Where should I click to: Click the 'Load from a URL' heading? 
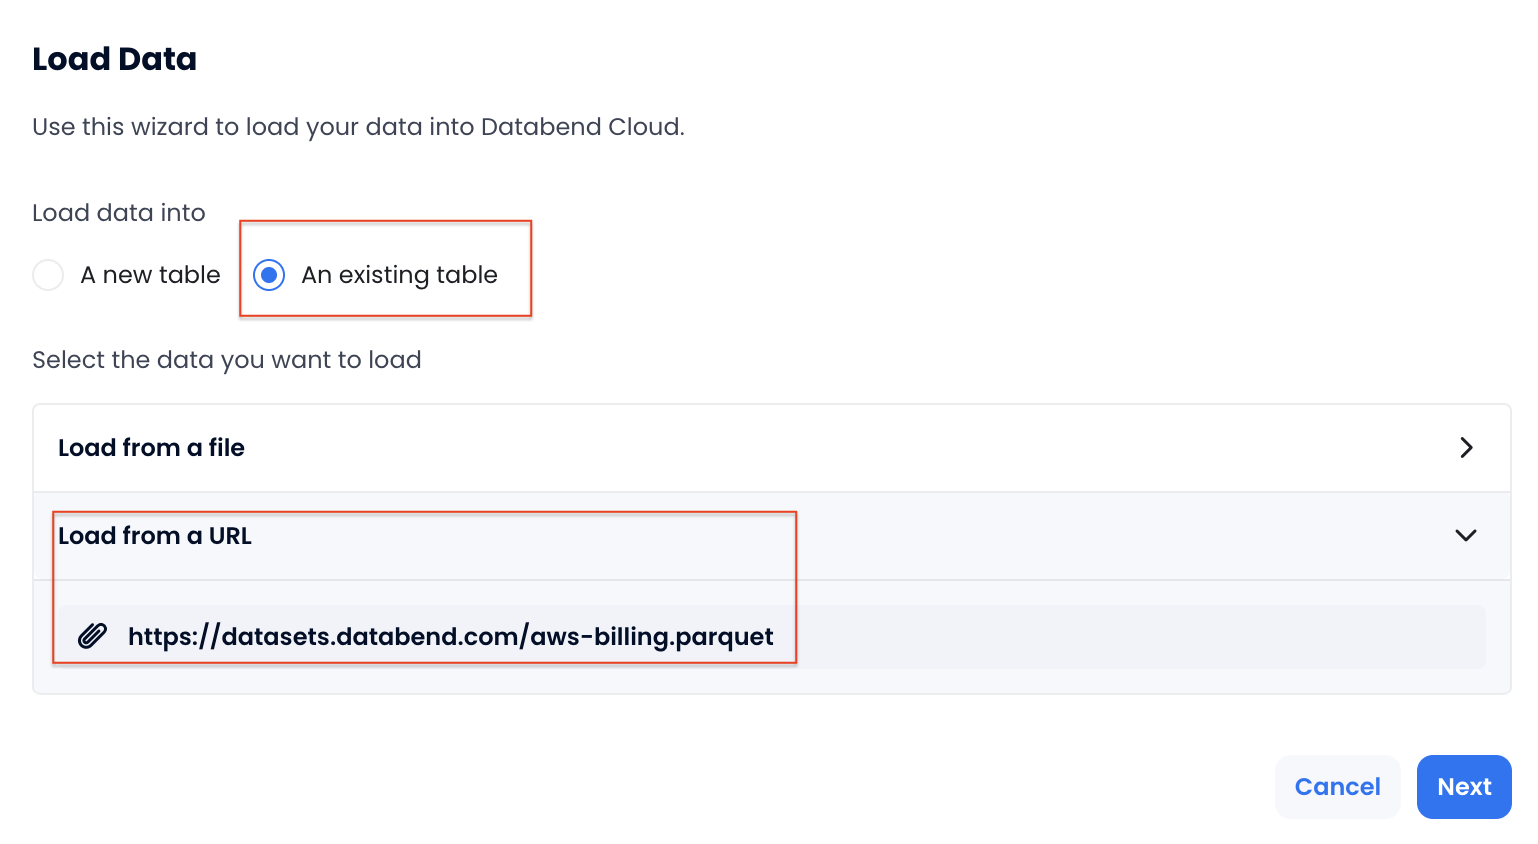(155, 536)
